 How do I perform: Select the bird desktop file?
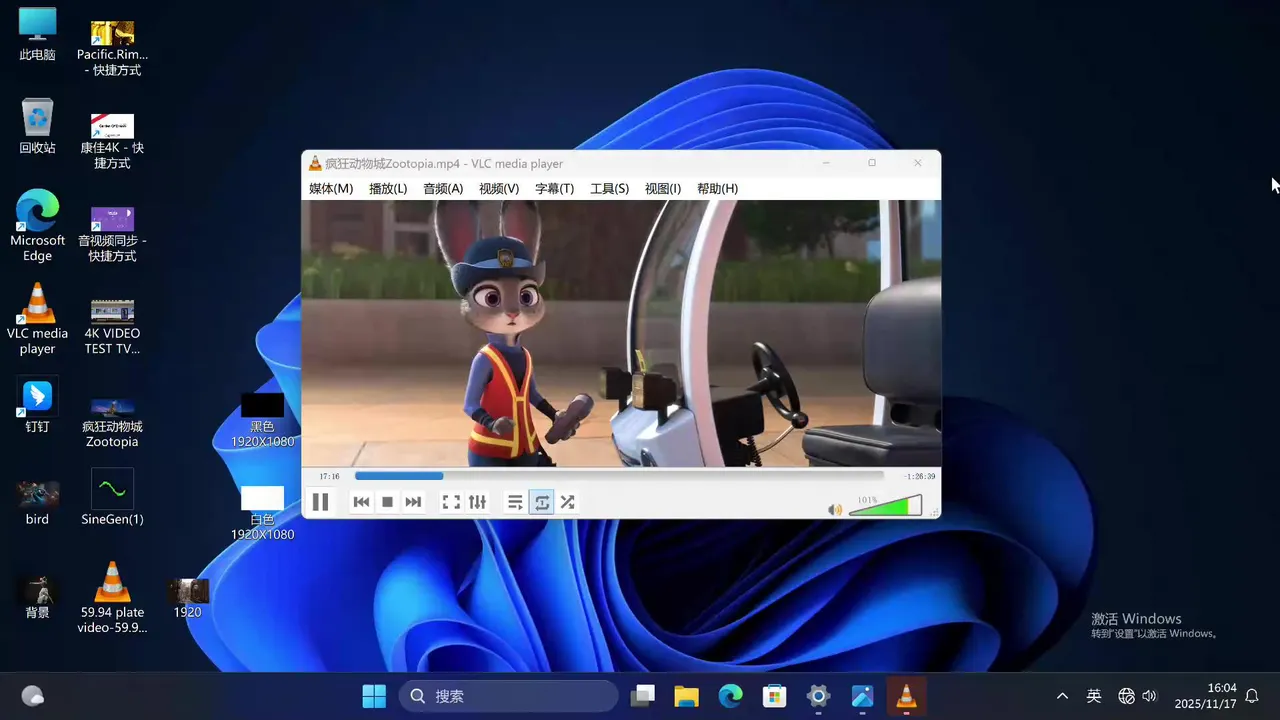pos(37,502)
